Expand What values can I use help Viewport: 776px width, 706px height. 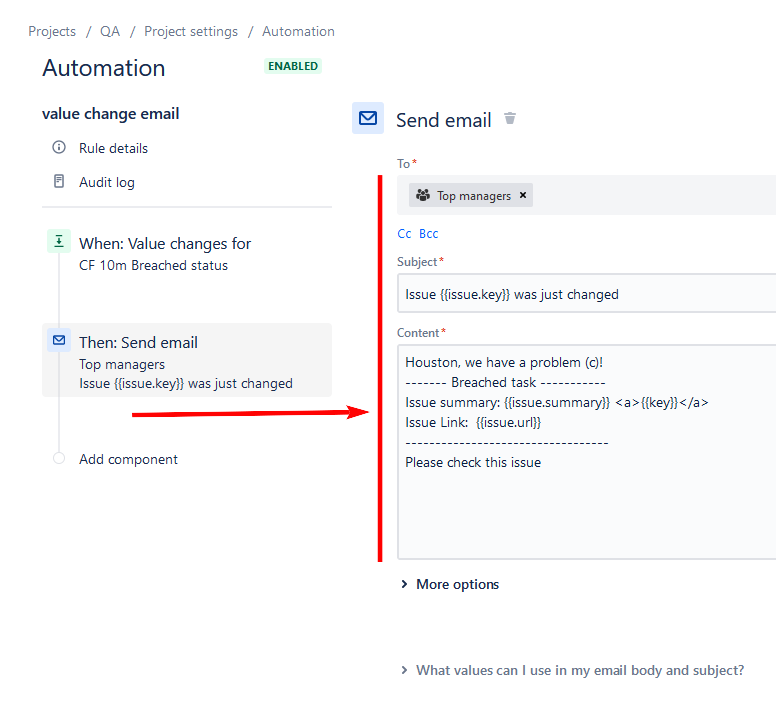(572, 670)
